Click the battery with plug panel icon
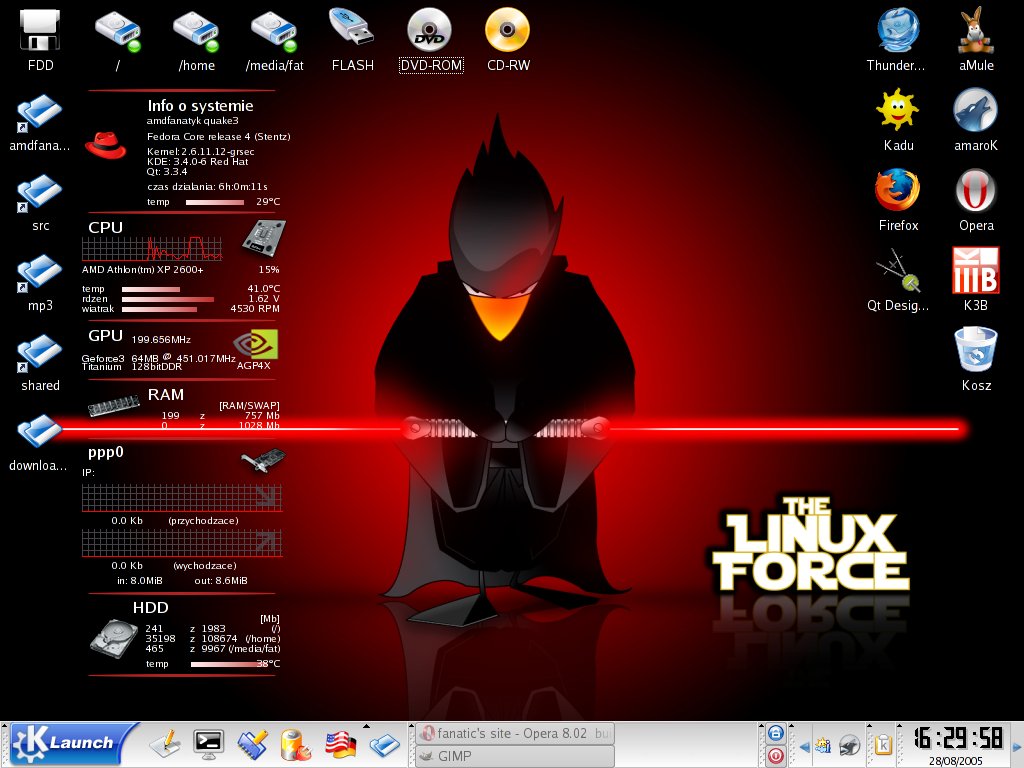The height and width of the screenshot is (768, 1024). [x=295, y=744]
